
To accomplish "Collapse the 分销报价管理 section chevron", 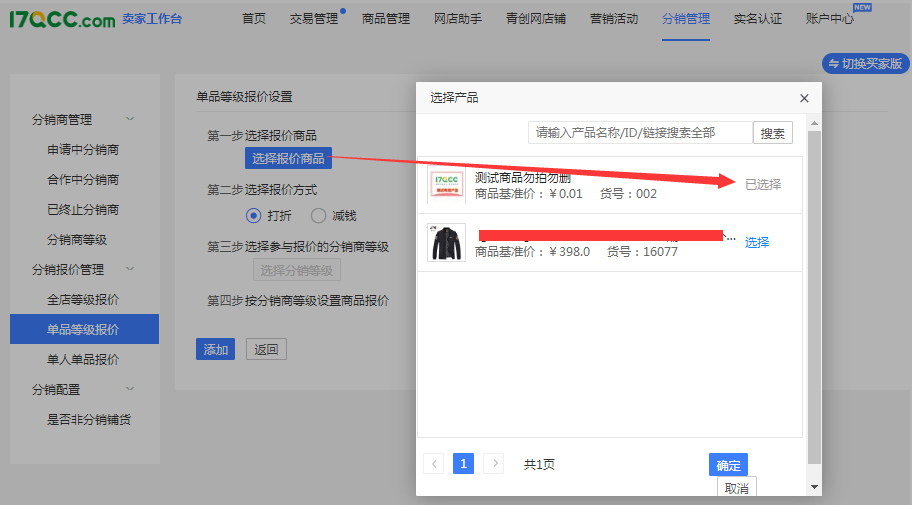I will coord(130,269).
